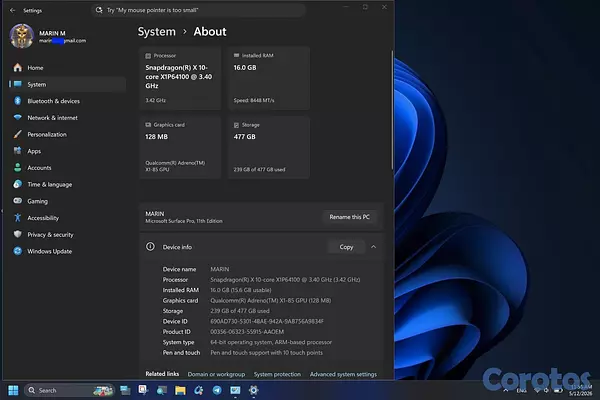Open Task View from the taskbar
This screenshot has height=400, width=600.
click(125, 390)
